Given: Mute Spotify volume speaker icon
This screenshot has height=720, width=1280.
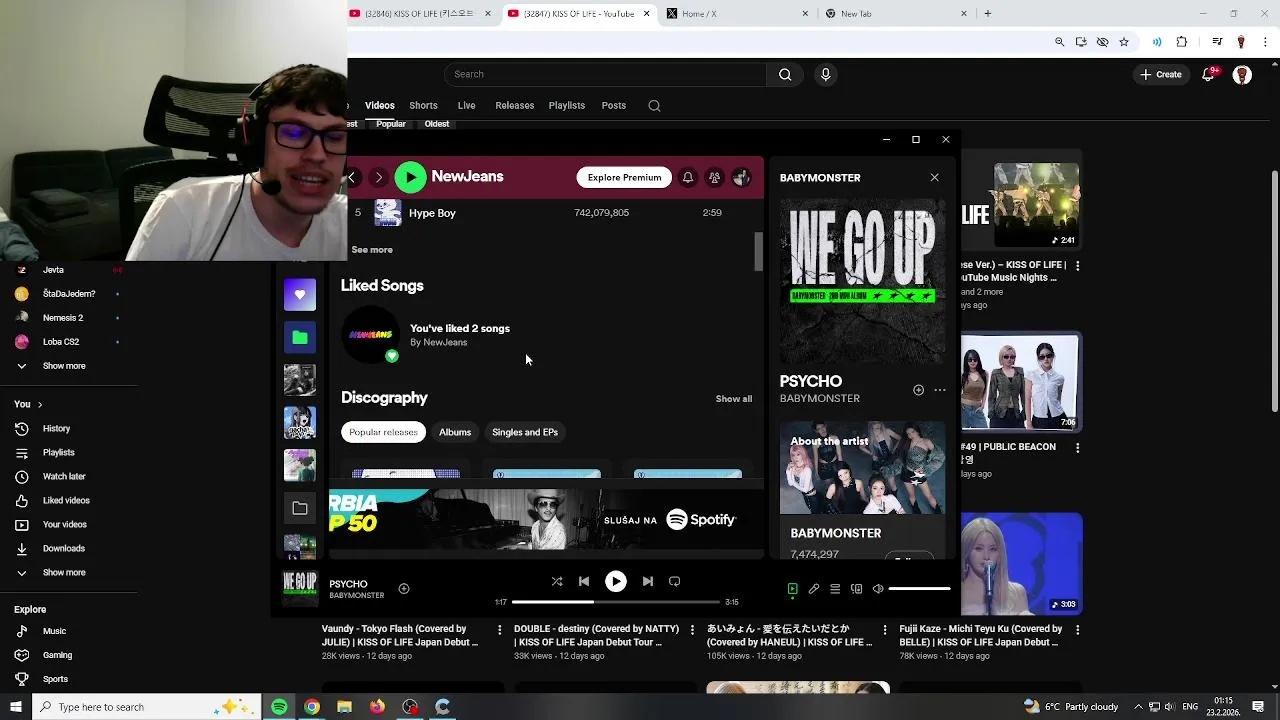Looking at the screenshot, I should (878, 589).
